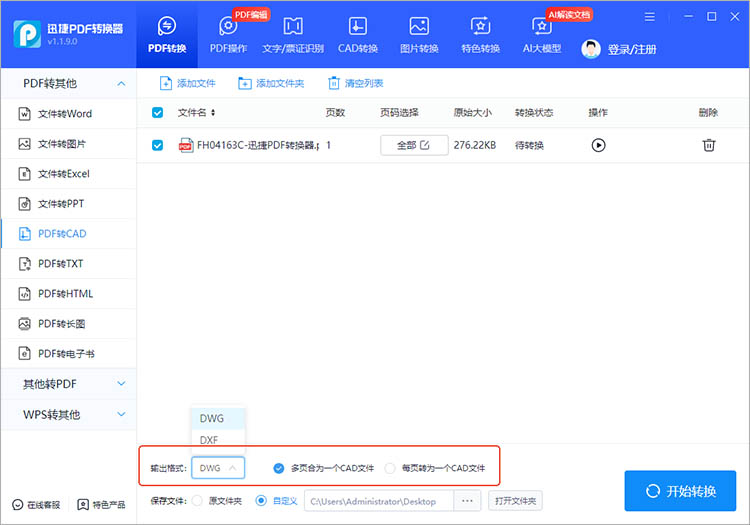The width and height of the screenshot is (750, 525).
Task: Click the 迅捷PDF转换器 app logo
Action: pos(27,34)
